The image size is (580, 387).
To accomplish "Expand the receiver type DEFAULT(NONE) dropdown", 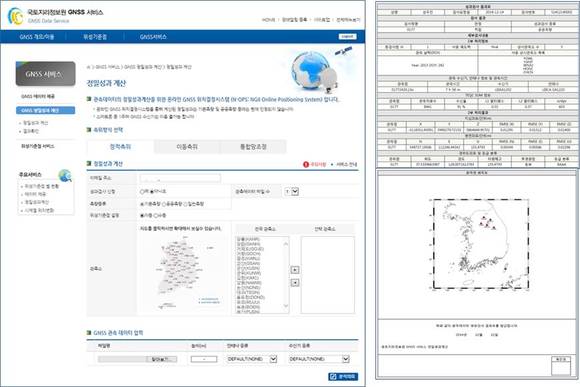I will (x=319, y=359).
